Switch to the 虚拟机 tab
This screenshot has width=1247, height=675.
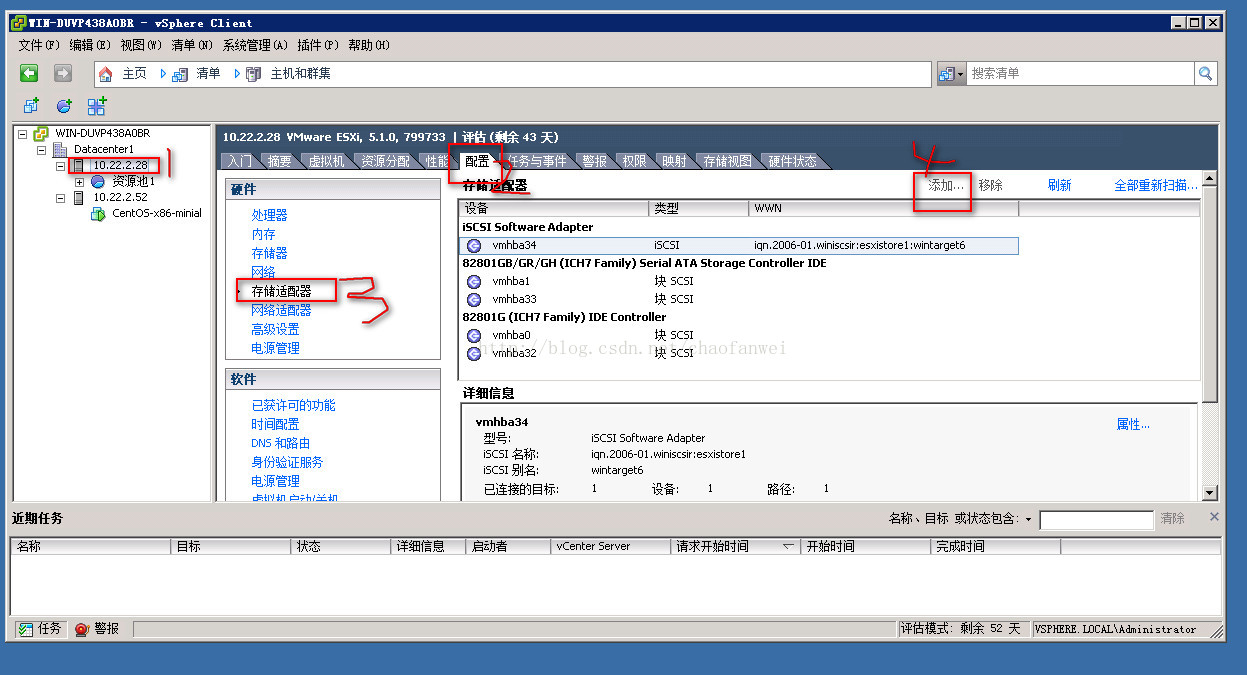(326, 161)
